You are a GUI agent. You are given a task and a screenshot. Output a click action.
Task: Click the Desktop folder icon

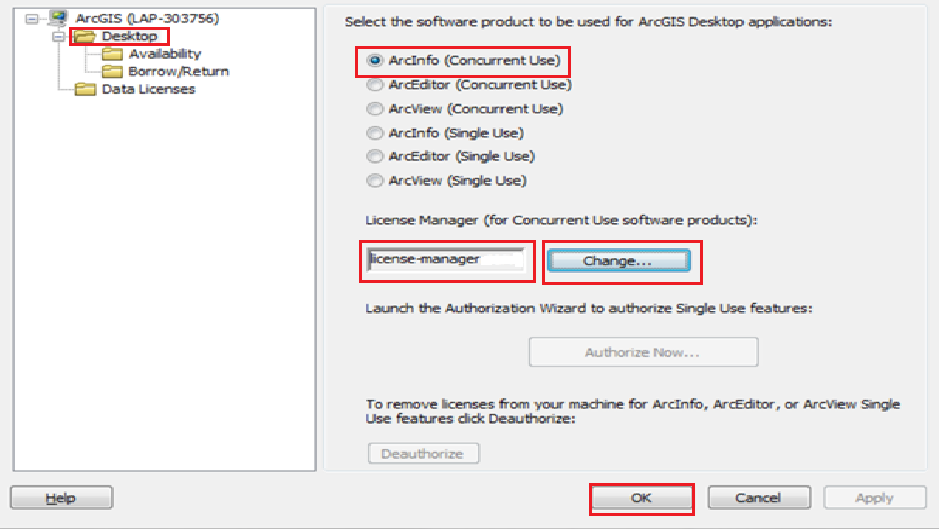point(85,37)
